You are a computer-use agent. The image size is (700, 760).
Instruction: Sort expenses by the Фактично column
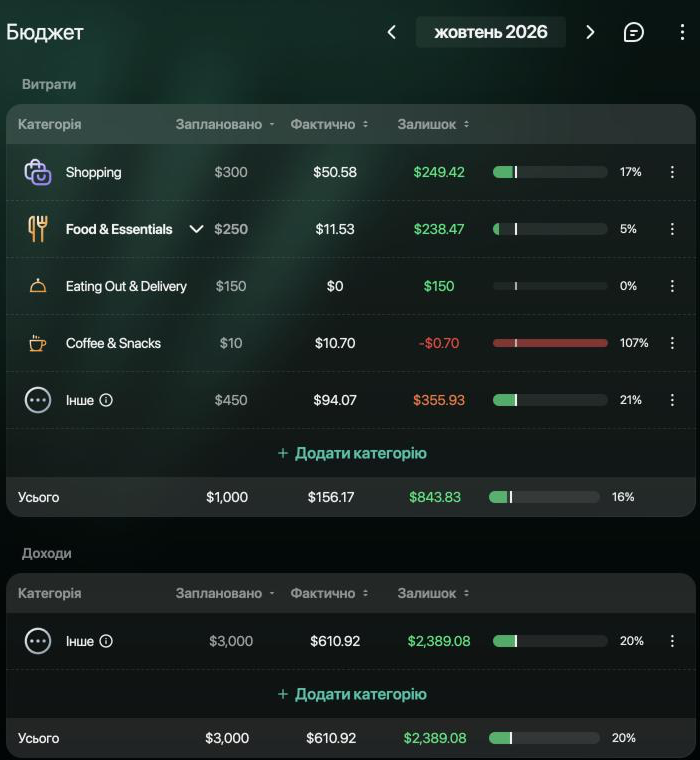coord(329,125)
